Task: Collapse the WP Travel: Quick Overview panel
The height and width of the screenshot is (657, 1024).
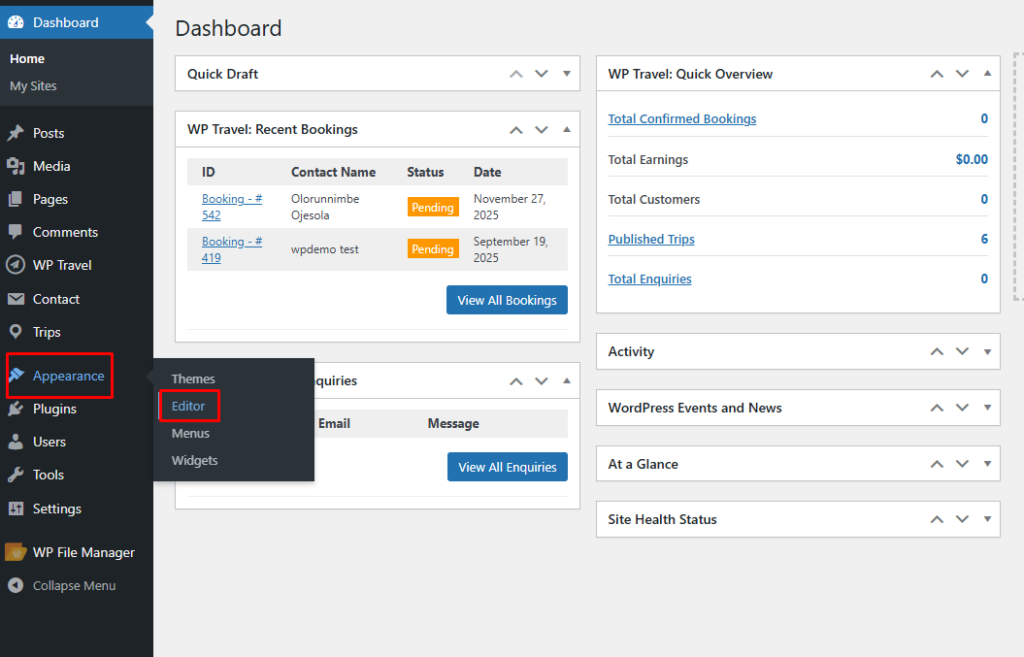Action: (987, 74)
